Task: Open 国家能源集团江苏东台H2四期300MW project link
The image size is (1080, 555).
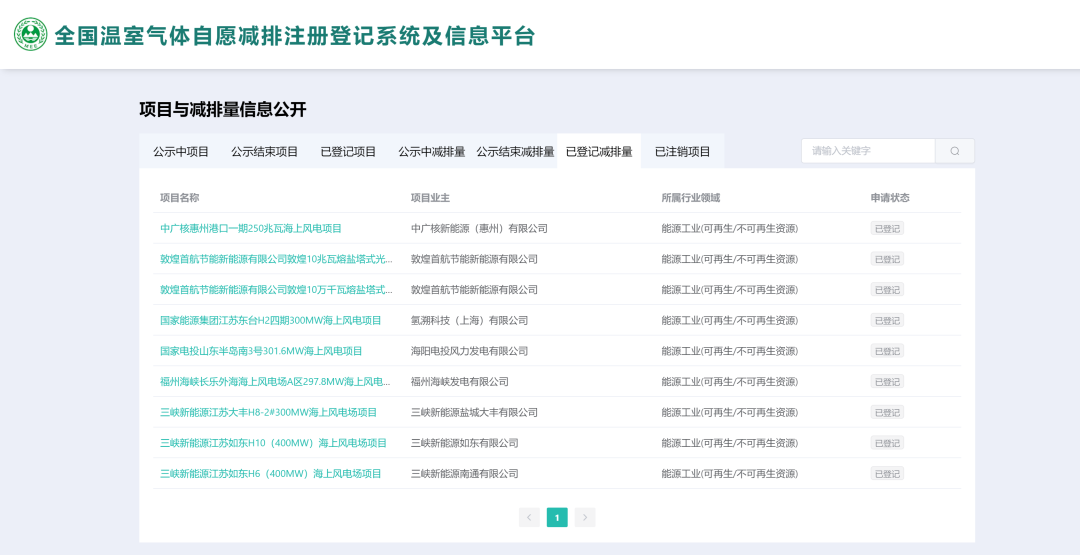Action: point(271,320)
